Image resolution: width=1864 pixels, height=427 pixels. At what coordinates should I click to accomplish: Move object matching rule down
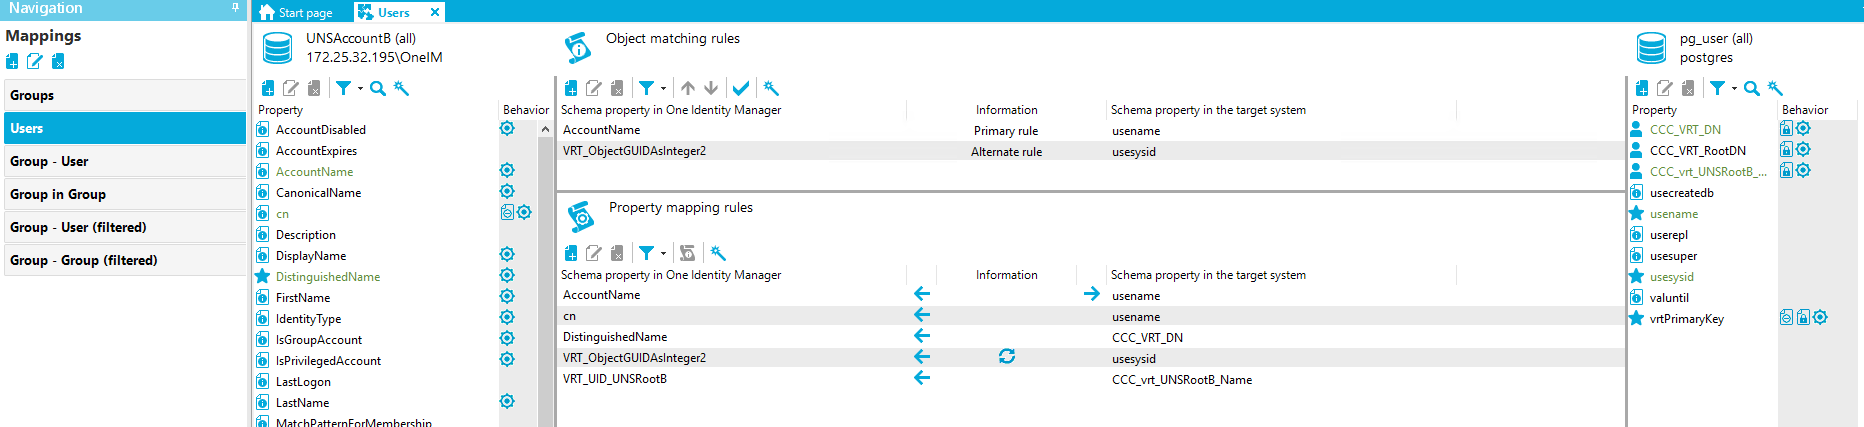point(711,89)
